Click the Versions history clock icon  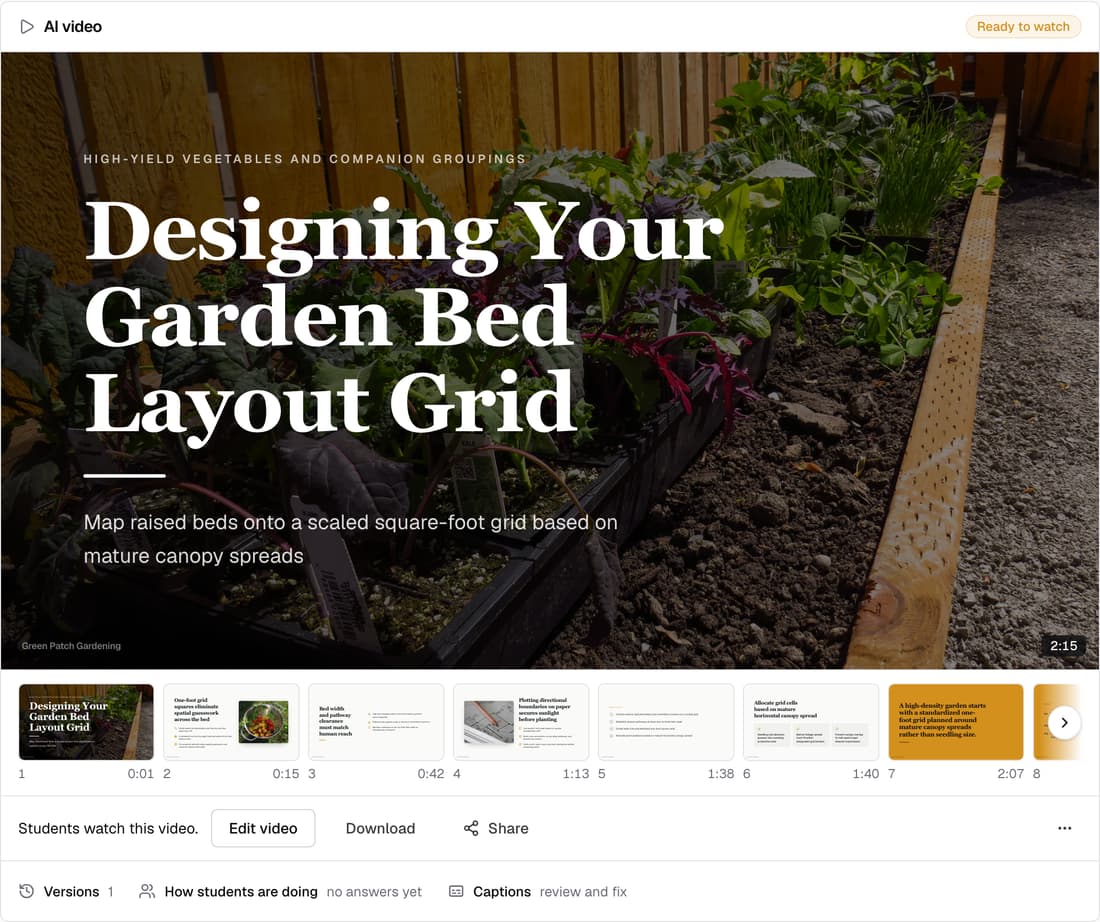pos(27,891)
